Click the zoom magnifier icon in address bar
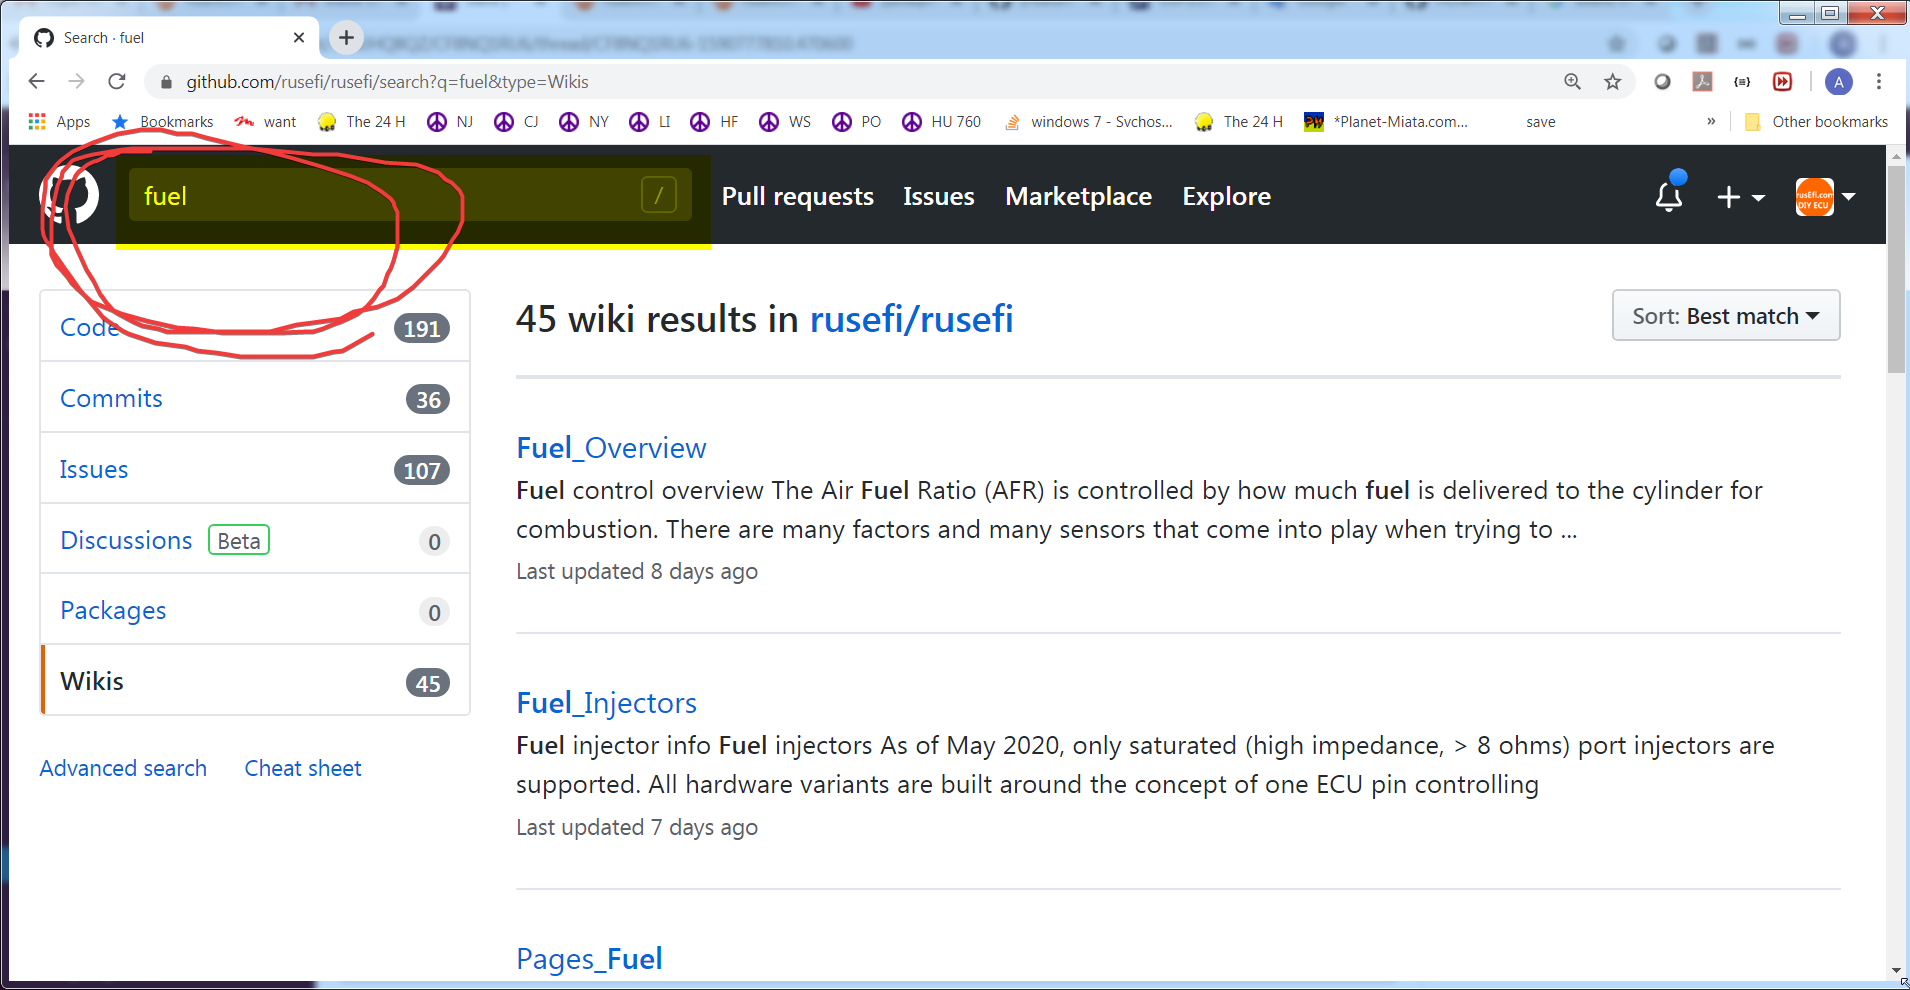1910x990 pixels. (x=1572, y=82)
